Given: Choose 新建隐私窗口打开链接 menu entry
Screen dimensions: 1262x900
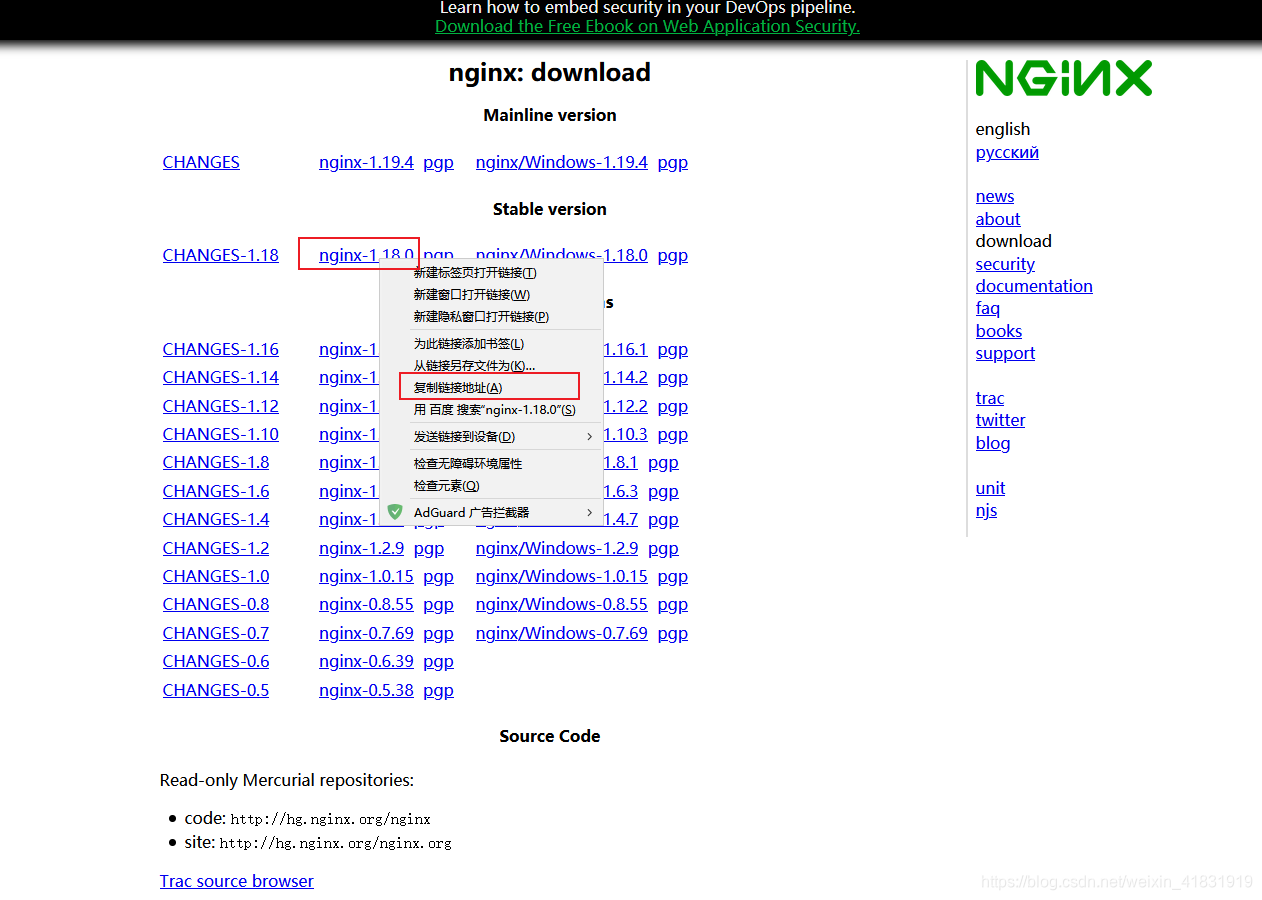Looking at the screenshot, I should (481, 317).
